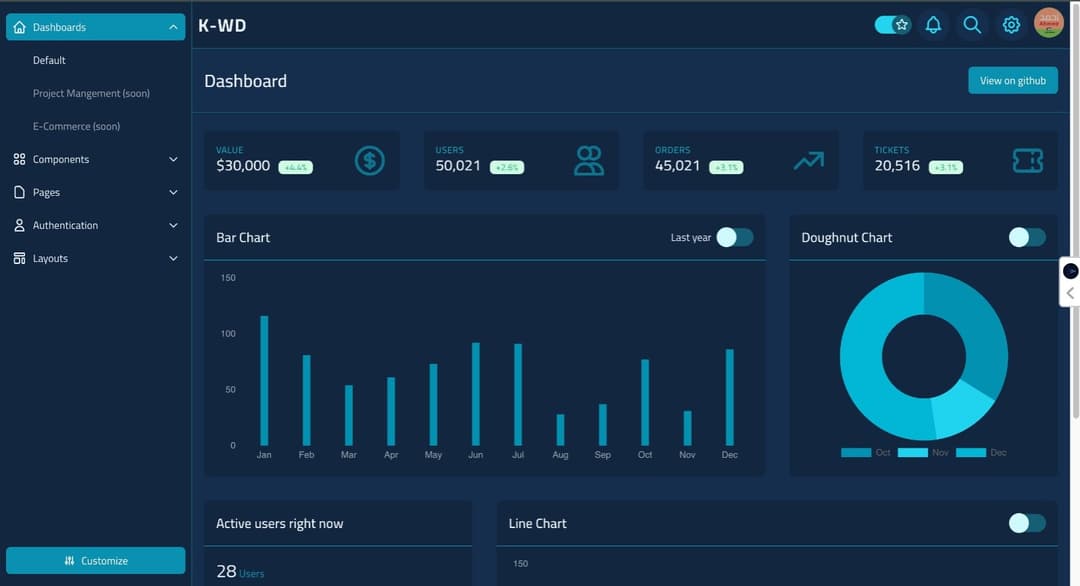The width and height of the screenshot is (1080, 586).
Task: Click the Nov legend swatch under doughnut chart
Action: pyautogui.click(x=913, y=452)
